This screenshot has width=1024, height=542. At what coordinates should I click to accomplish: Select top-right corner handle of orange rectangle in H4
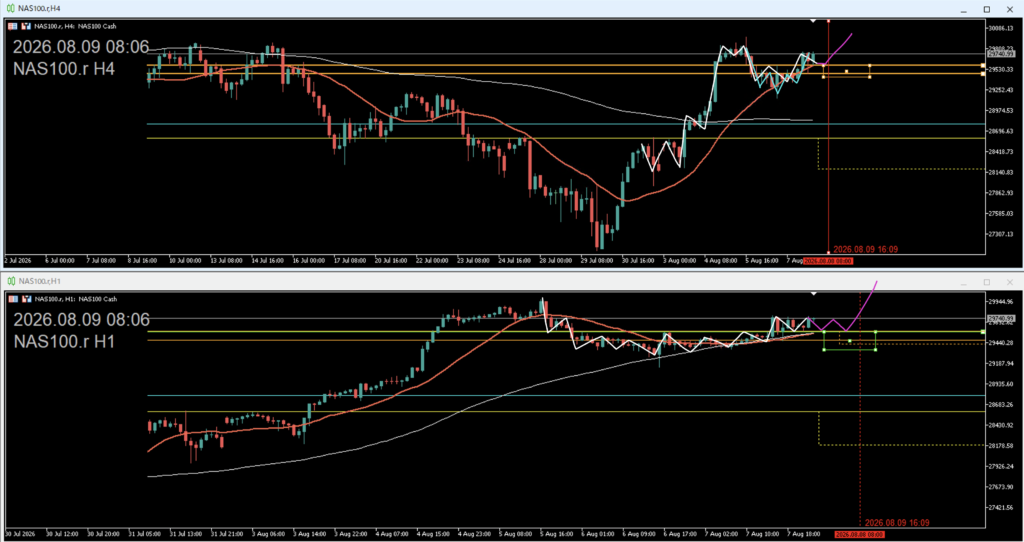[x=870, y=65]
